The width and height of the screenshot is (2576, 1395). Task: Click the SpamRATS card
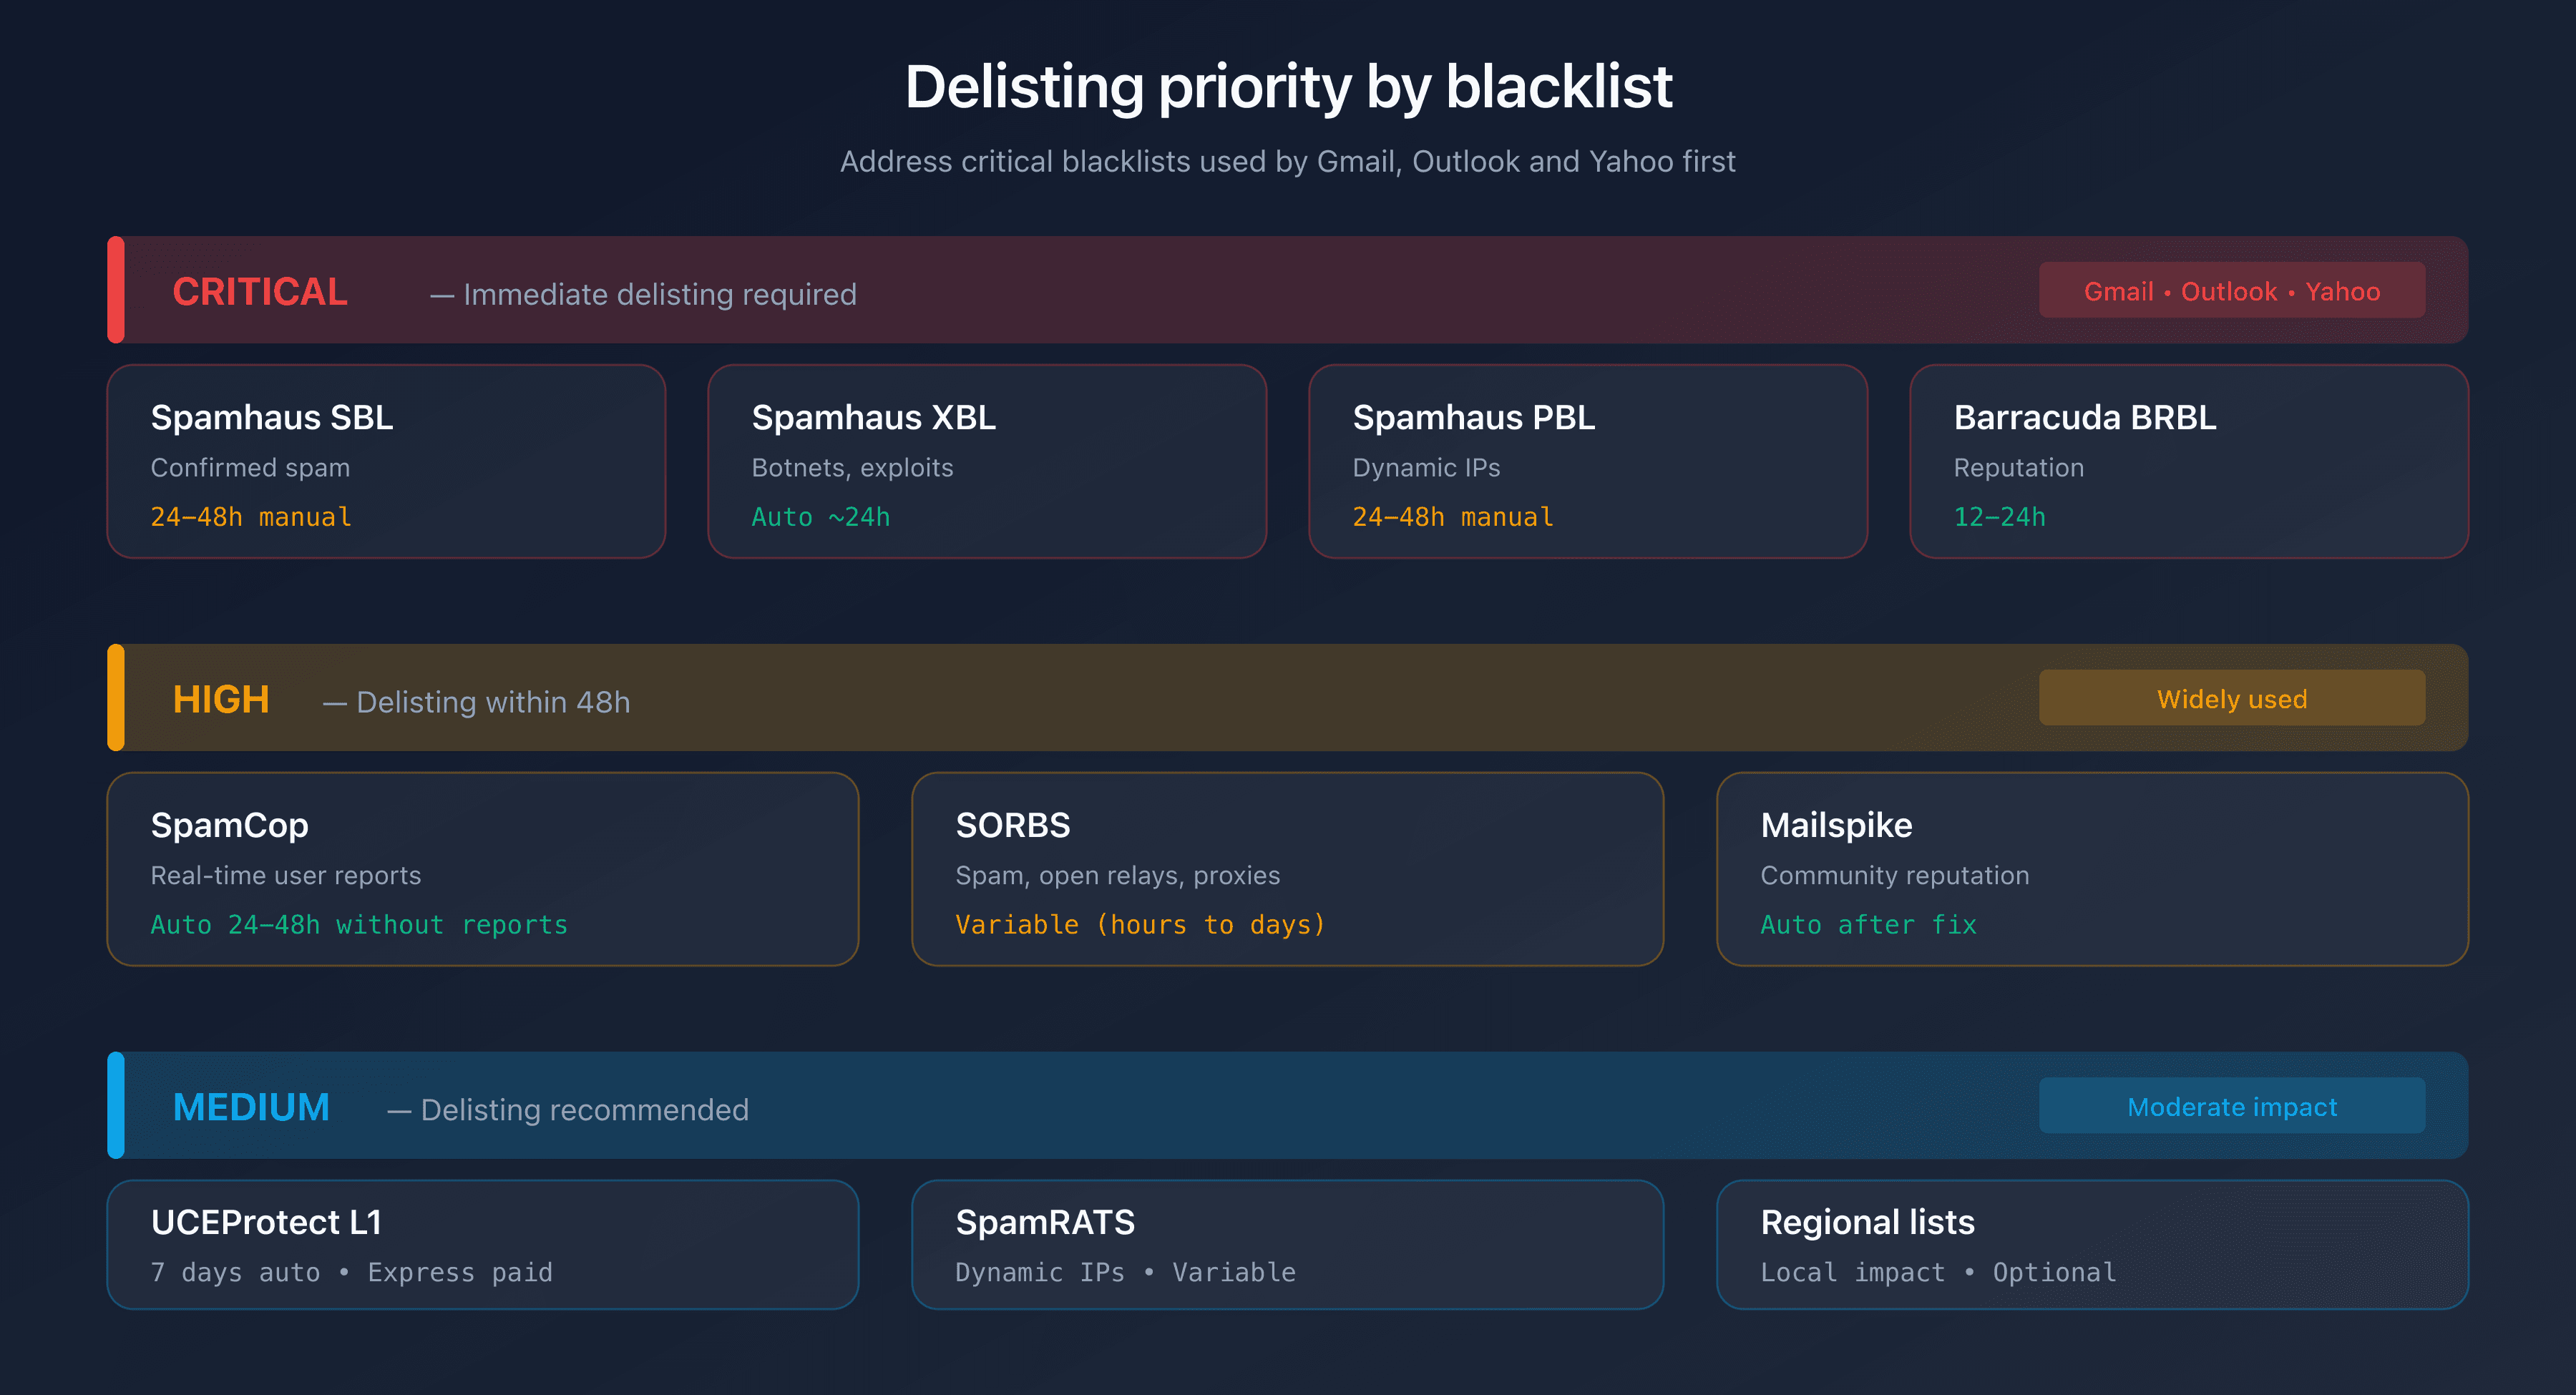pos(1288,1244)
